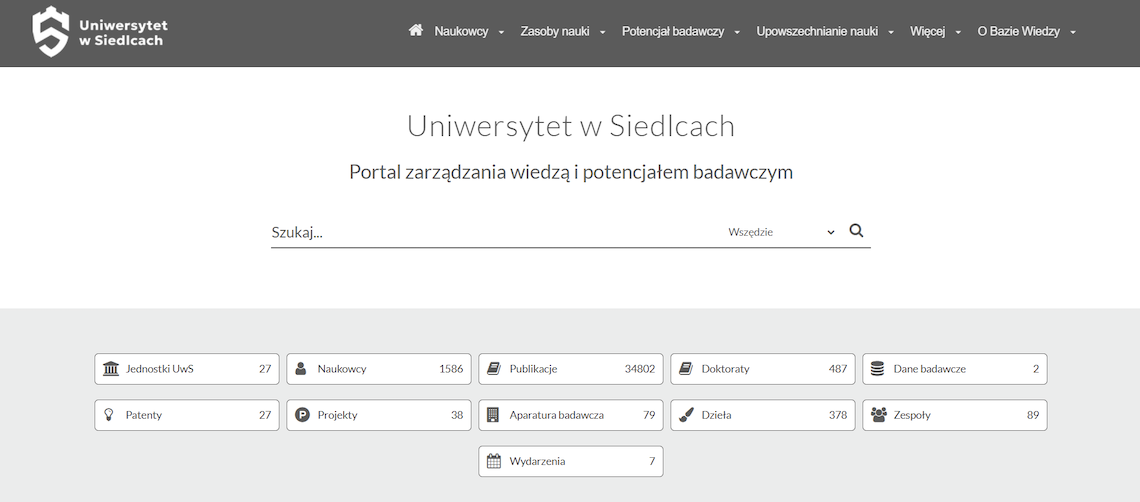
Task: Open the Zasoby nauki menu
Action: (x=555, y=31)
